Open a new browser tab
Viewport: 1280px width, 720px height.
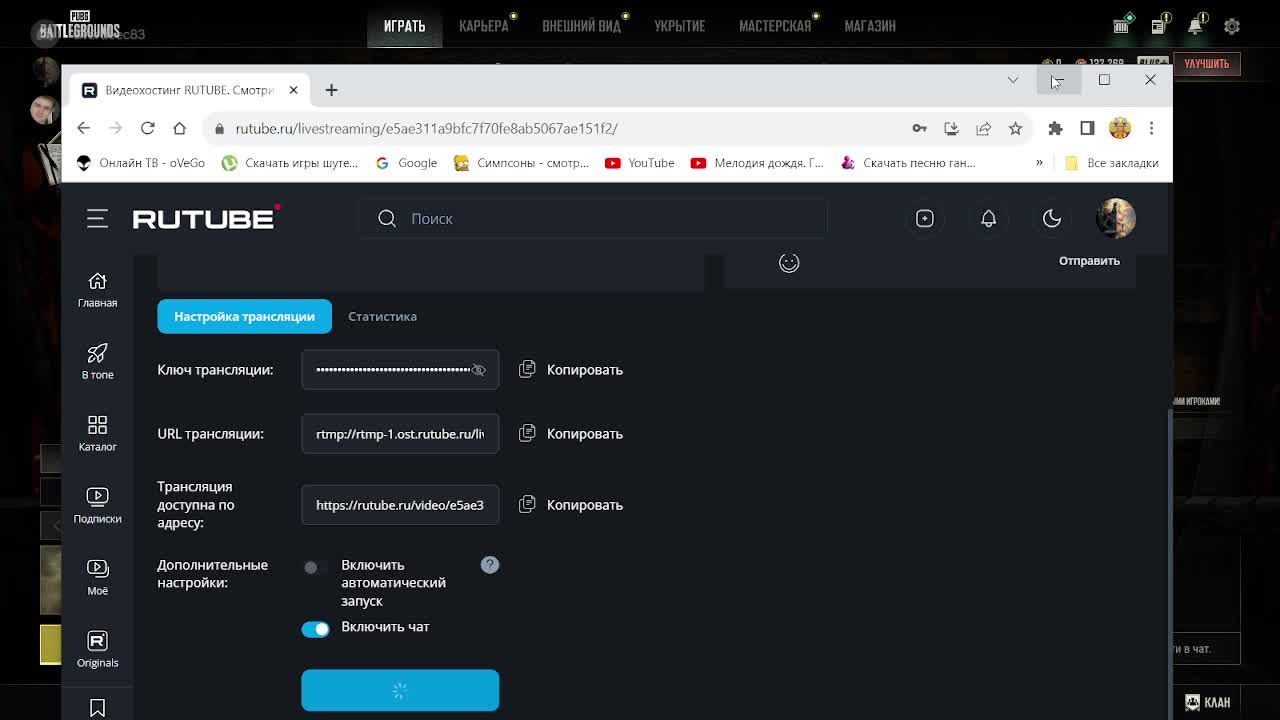pos(331,90)
